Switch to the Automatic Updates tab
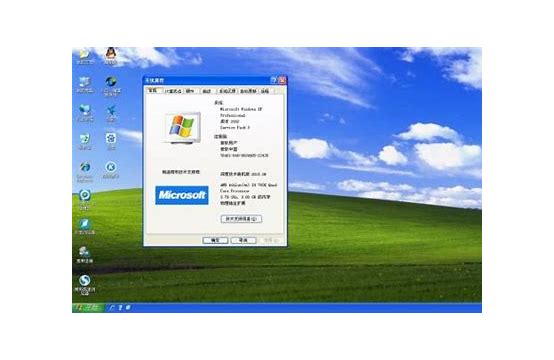This screenshot has width=554, height=360. tap(248, 91)
